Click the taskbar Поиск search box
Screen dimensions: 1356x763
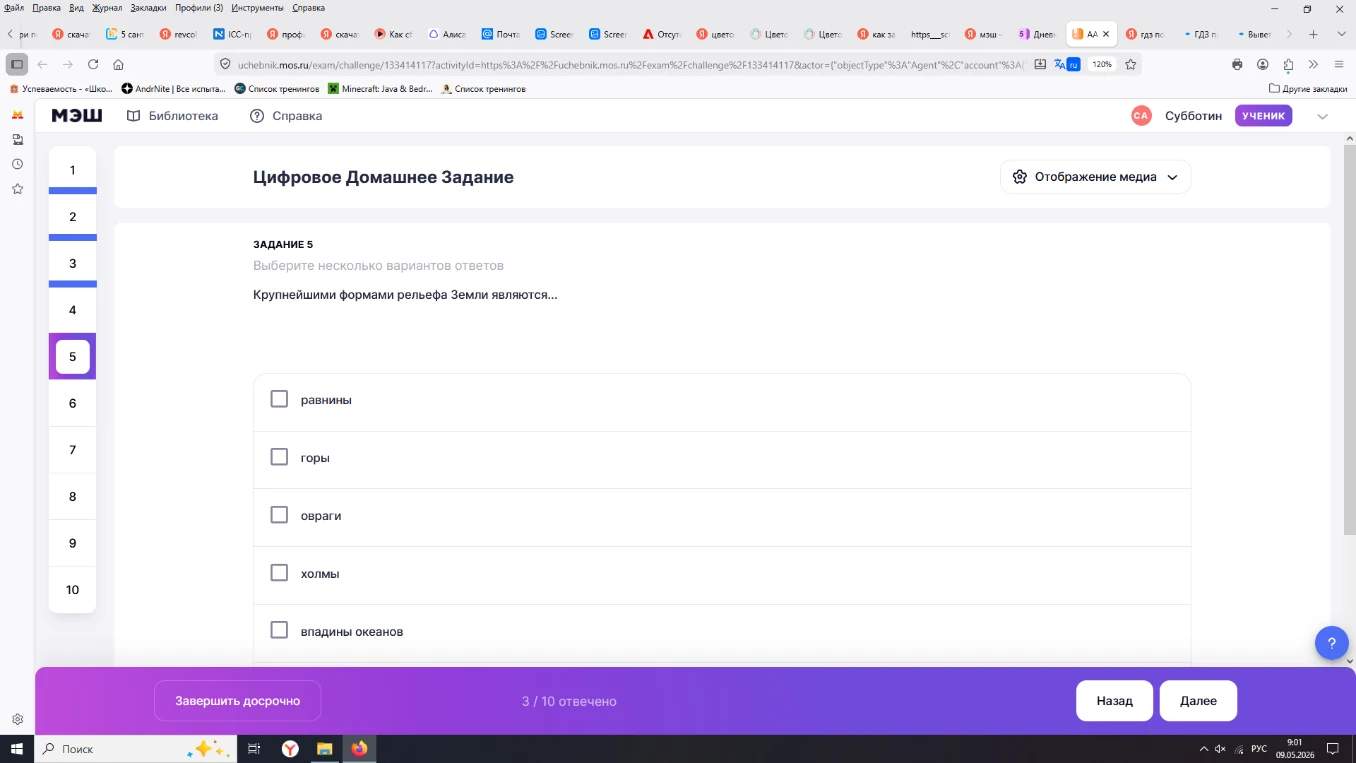point(135,748)
